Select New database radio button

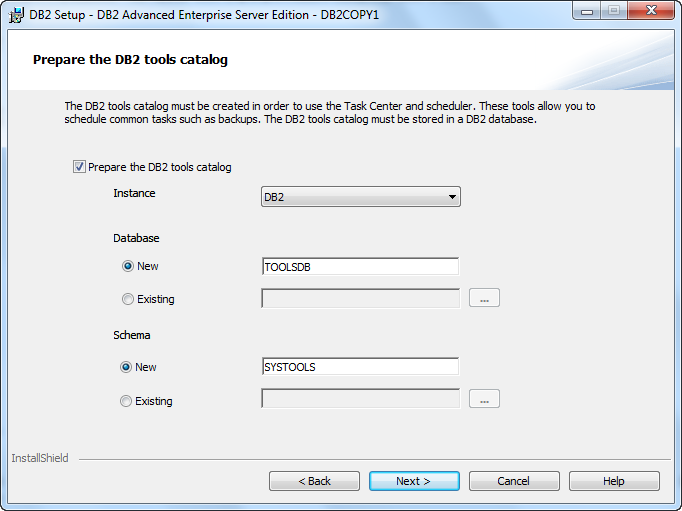127,266
